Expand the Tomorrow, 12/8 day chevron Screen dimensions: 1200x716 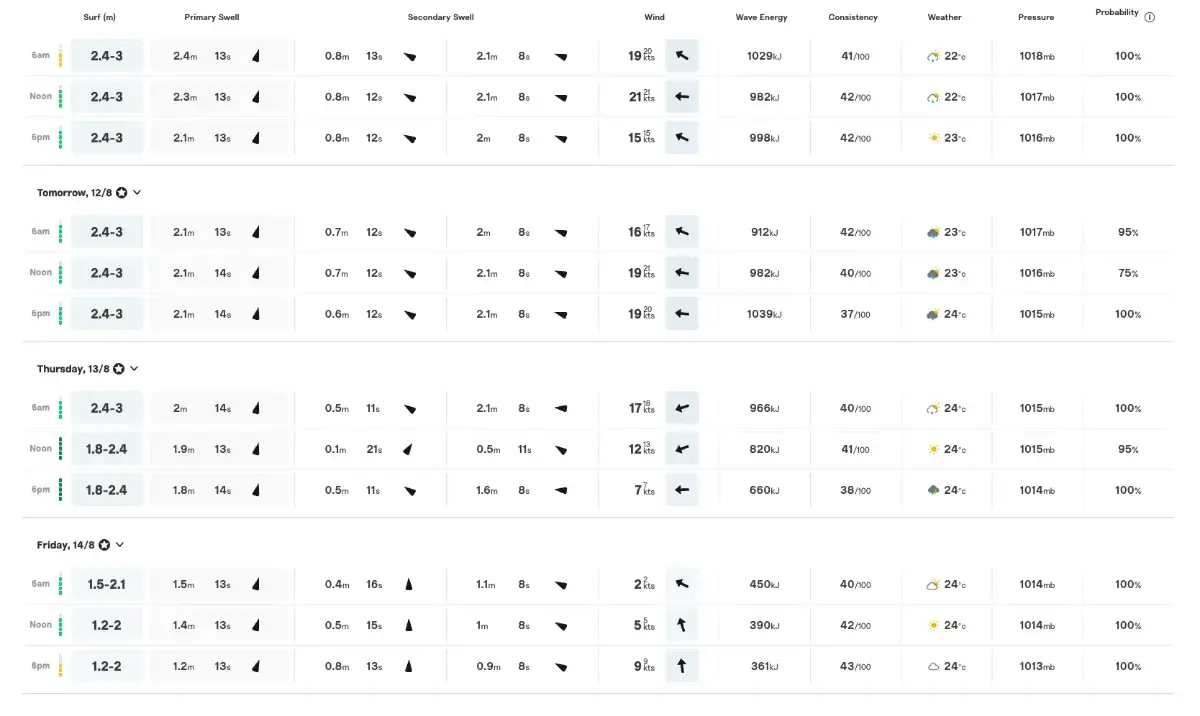[137, 192]
